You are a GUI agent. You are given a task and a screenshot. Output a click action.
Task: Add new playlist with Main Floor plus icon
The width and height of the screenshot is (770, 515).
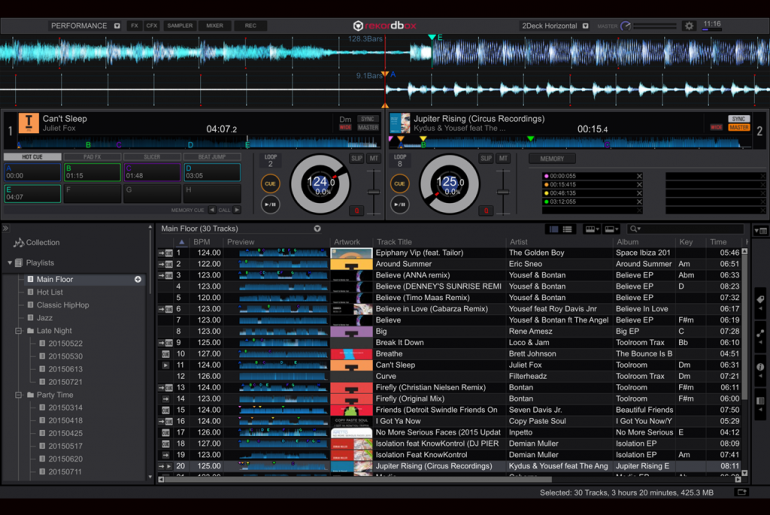click(x=138, y=279)
